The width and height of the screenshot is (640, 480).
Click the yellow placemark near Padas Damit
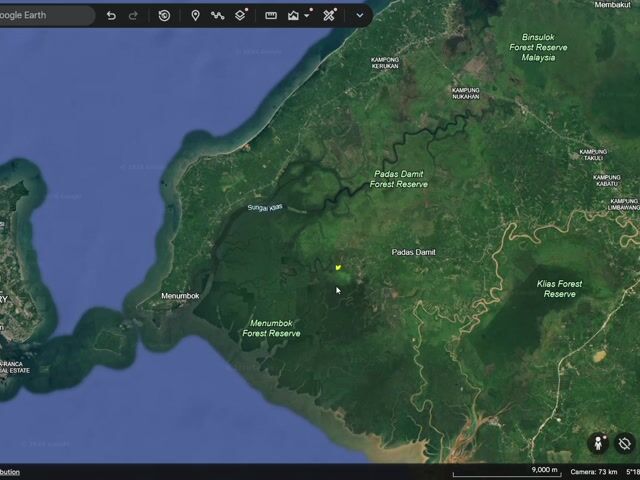point(338,267)
